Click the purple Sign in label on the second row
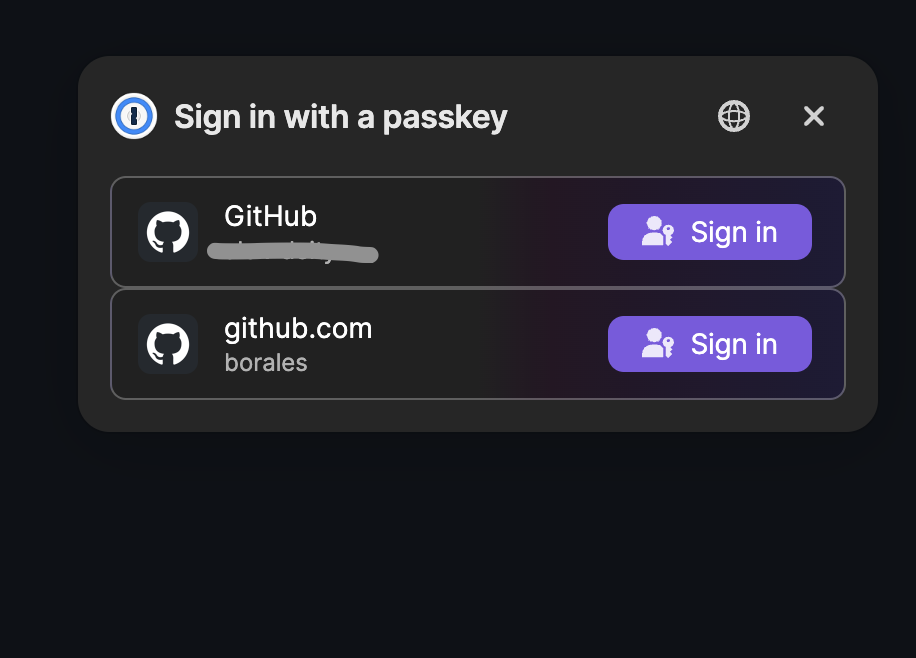The height and width of the screenshot is (658, 916). point(734,344)
